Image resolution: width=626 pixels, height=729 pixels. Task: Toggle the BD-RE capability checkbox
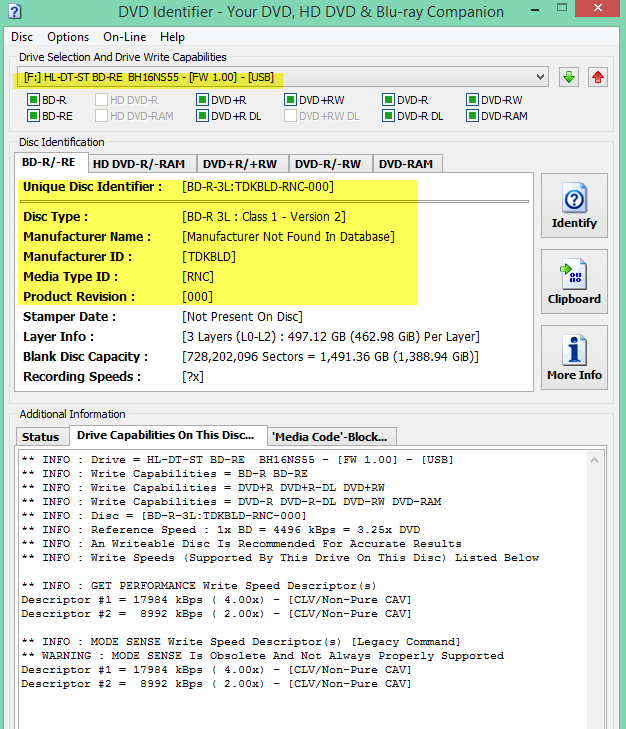(33, 116)
